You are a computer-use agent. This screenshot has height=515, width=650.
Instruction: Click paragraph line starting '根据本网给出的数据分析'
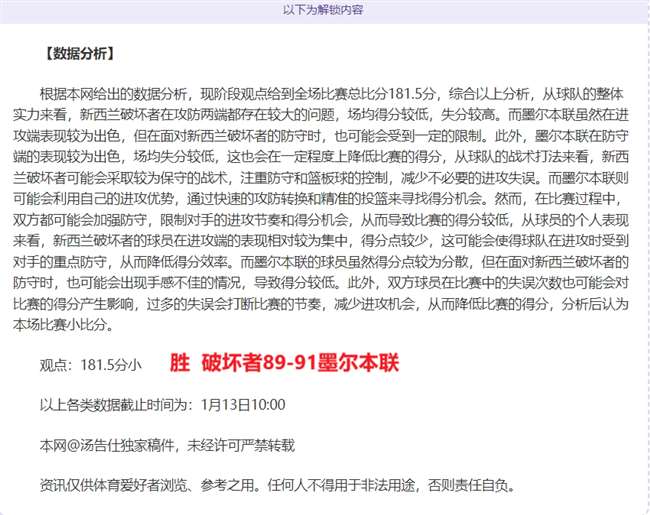[x=332, y=94]
